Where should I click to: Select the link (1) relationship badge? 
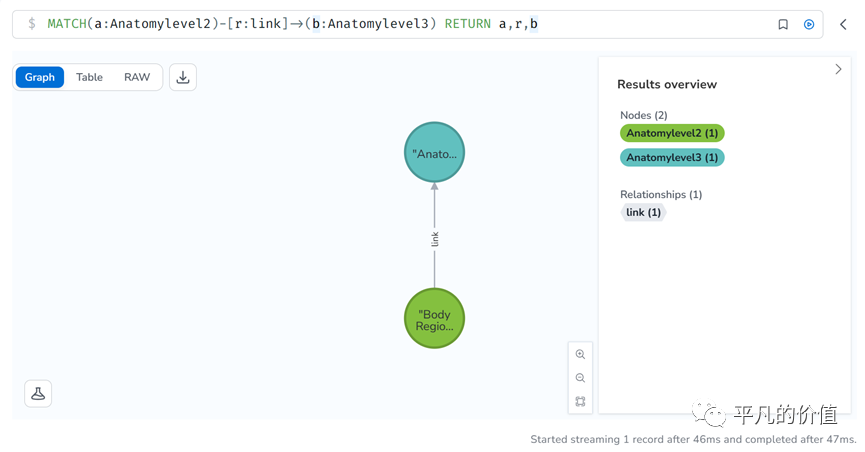[642, 212]
